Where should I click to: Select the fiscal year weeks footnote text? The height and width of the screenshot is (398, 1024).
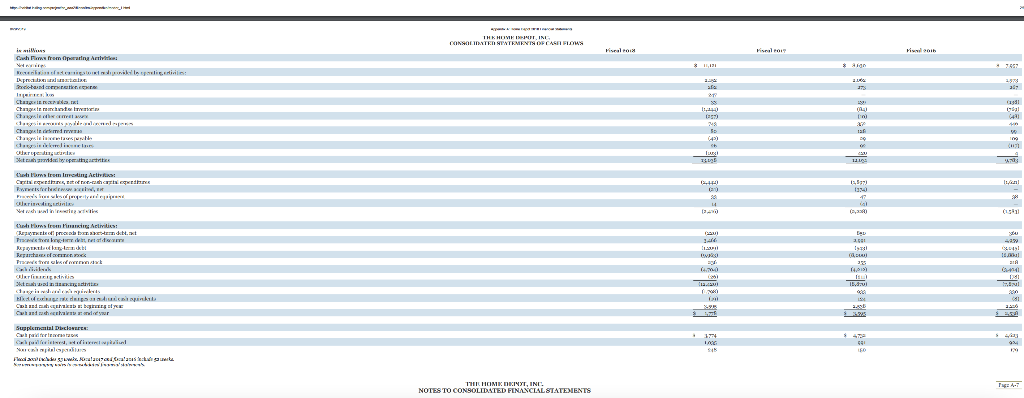(95, 359)
